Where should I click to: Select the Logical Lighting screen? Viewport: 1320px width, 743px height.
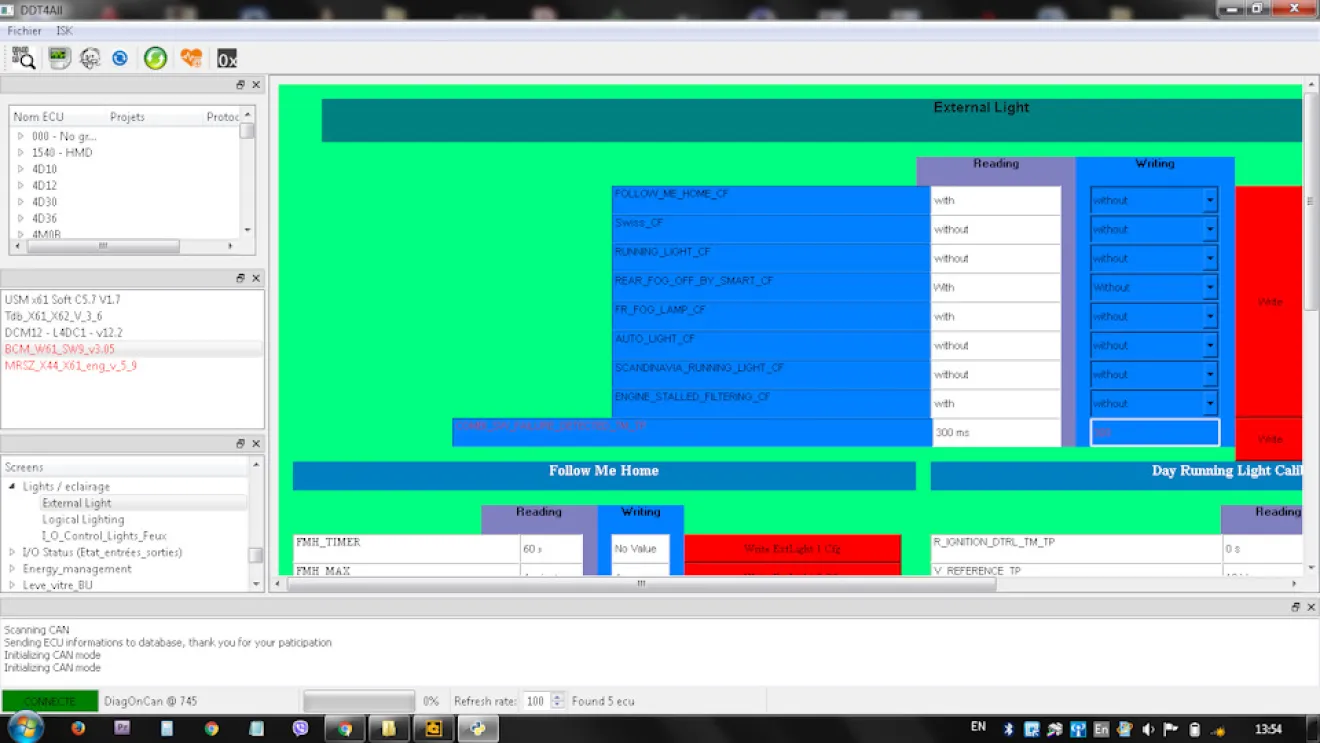tap(83, 519)
